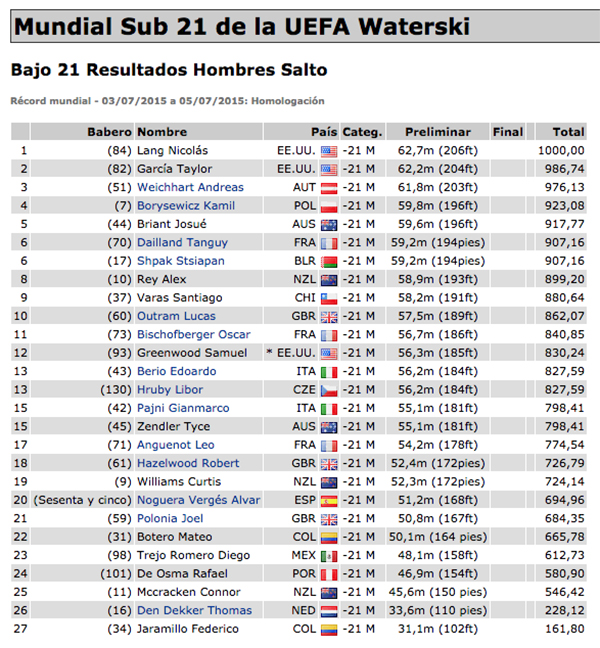This screenshot has width=600, height=648.
Task: Click the Belarus flag next to Shpak Stsiapan
Action: 330,261
